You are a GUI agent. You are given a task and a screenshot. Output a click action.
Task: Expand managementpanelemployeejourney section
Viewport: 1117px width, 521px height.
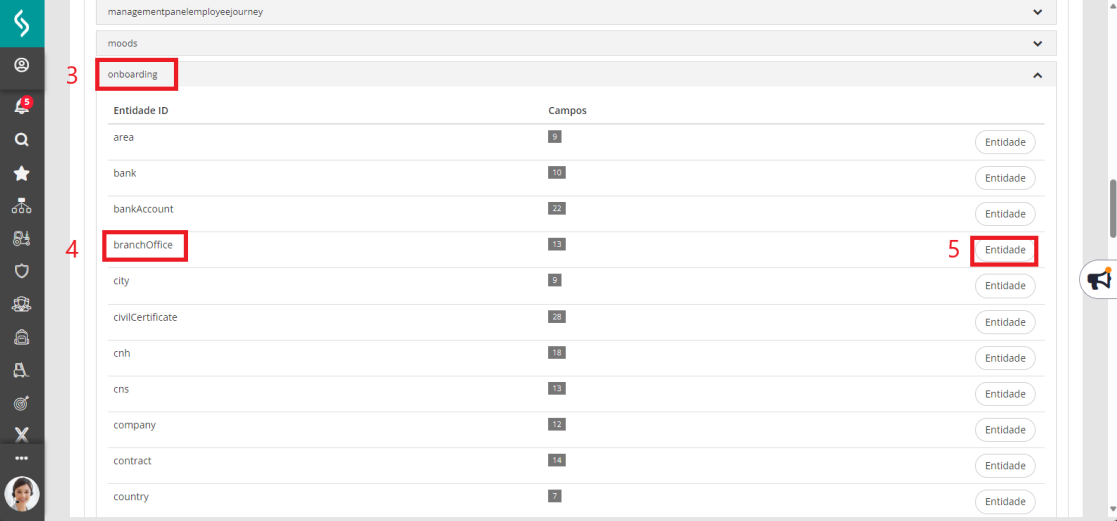click(x=1037, y=12)
